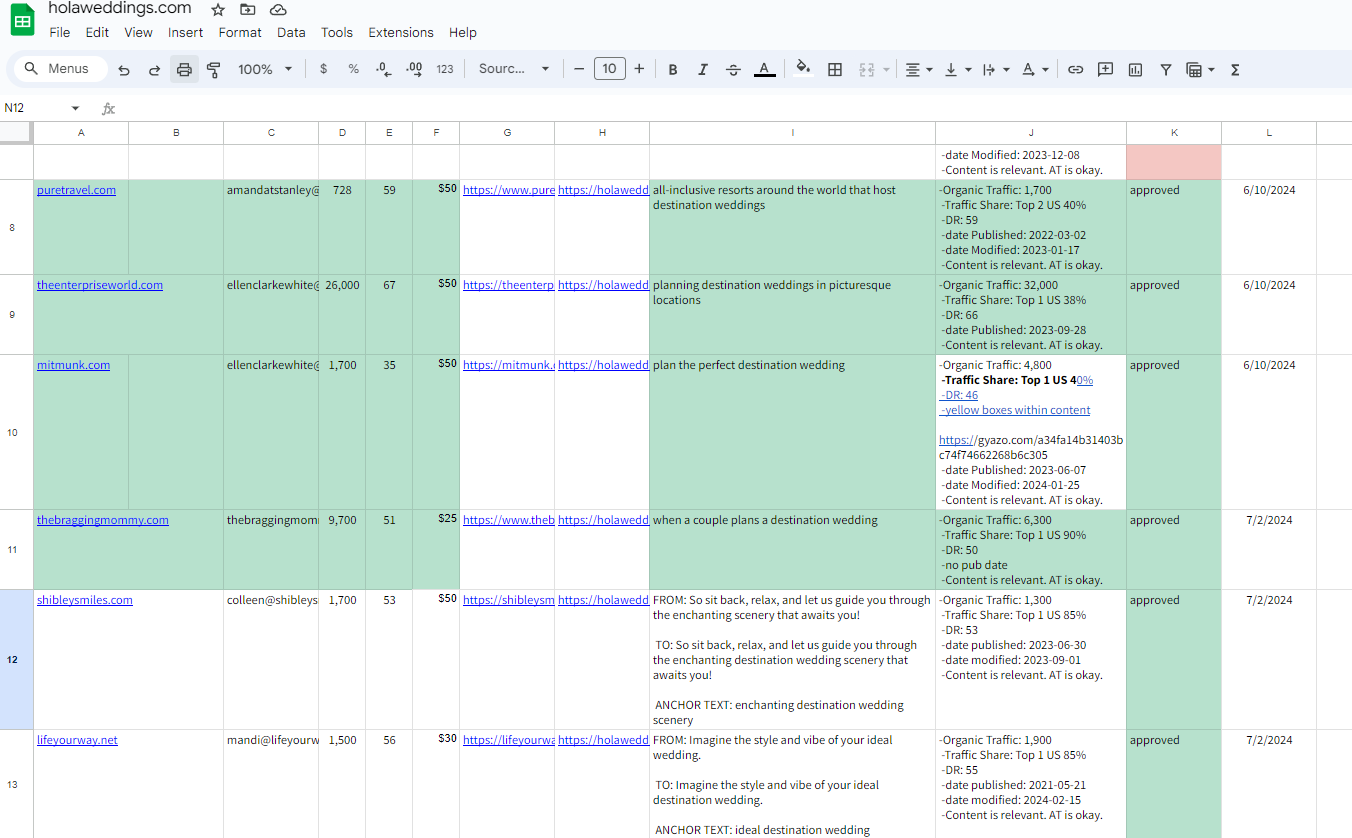Open the Help menu
Viewport: 1352px width, 838px height.
tap(463, 32)
